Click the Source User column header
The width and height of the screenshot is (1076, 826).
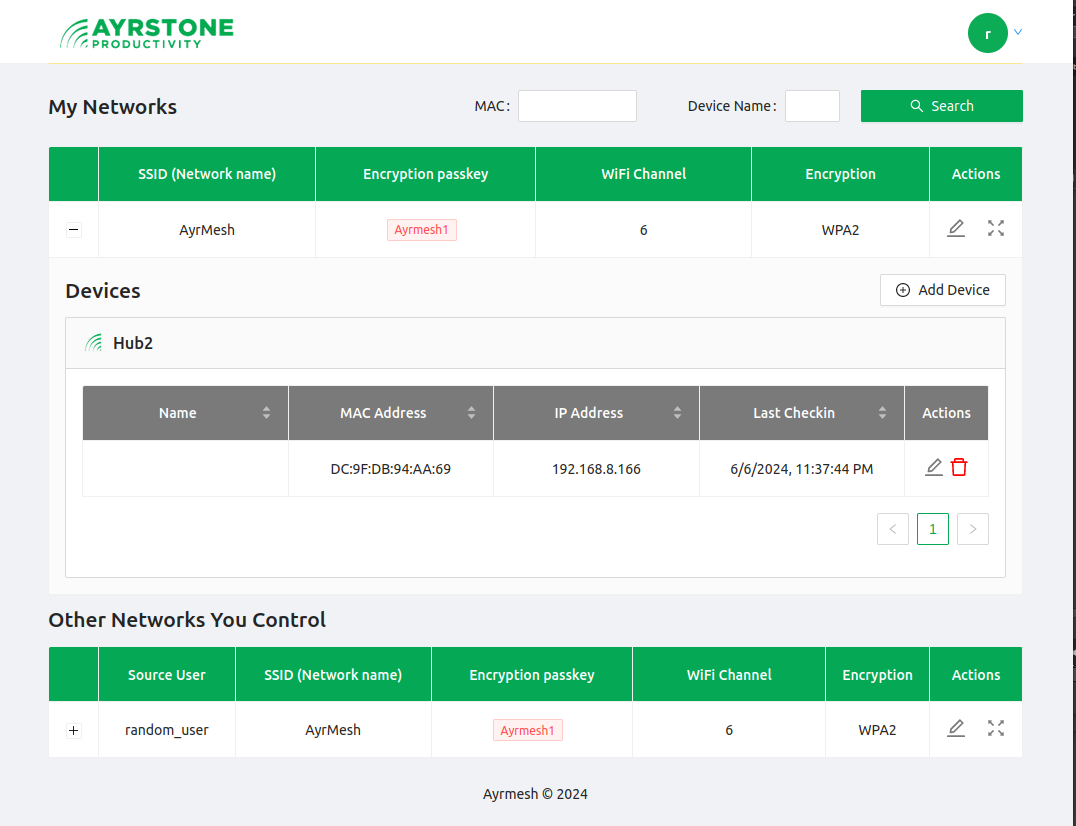coord(167,674)
